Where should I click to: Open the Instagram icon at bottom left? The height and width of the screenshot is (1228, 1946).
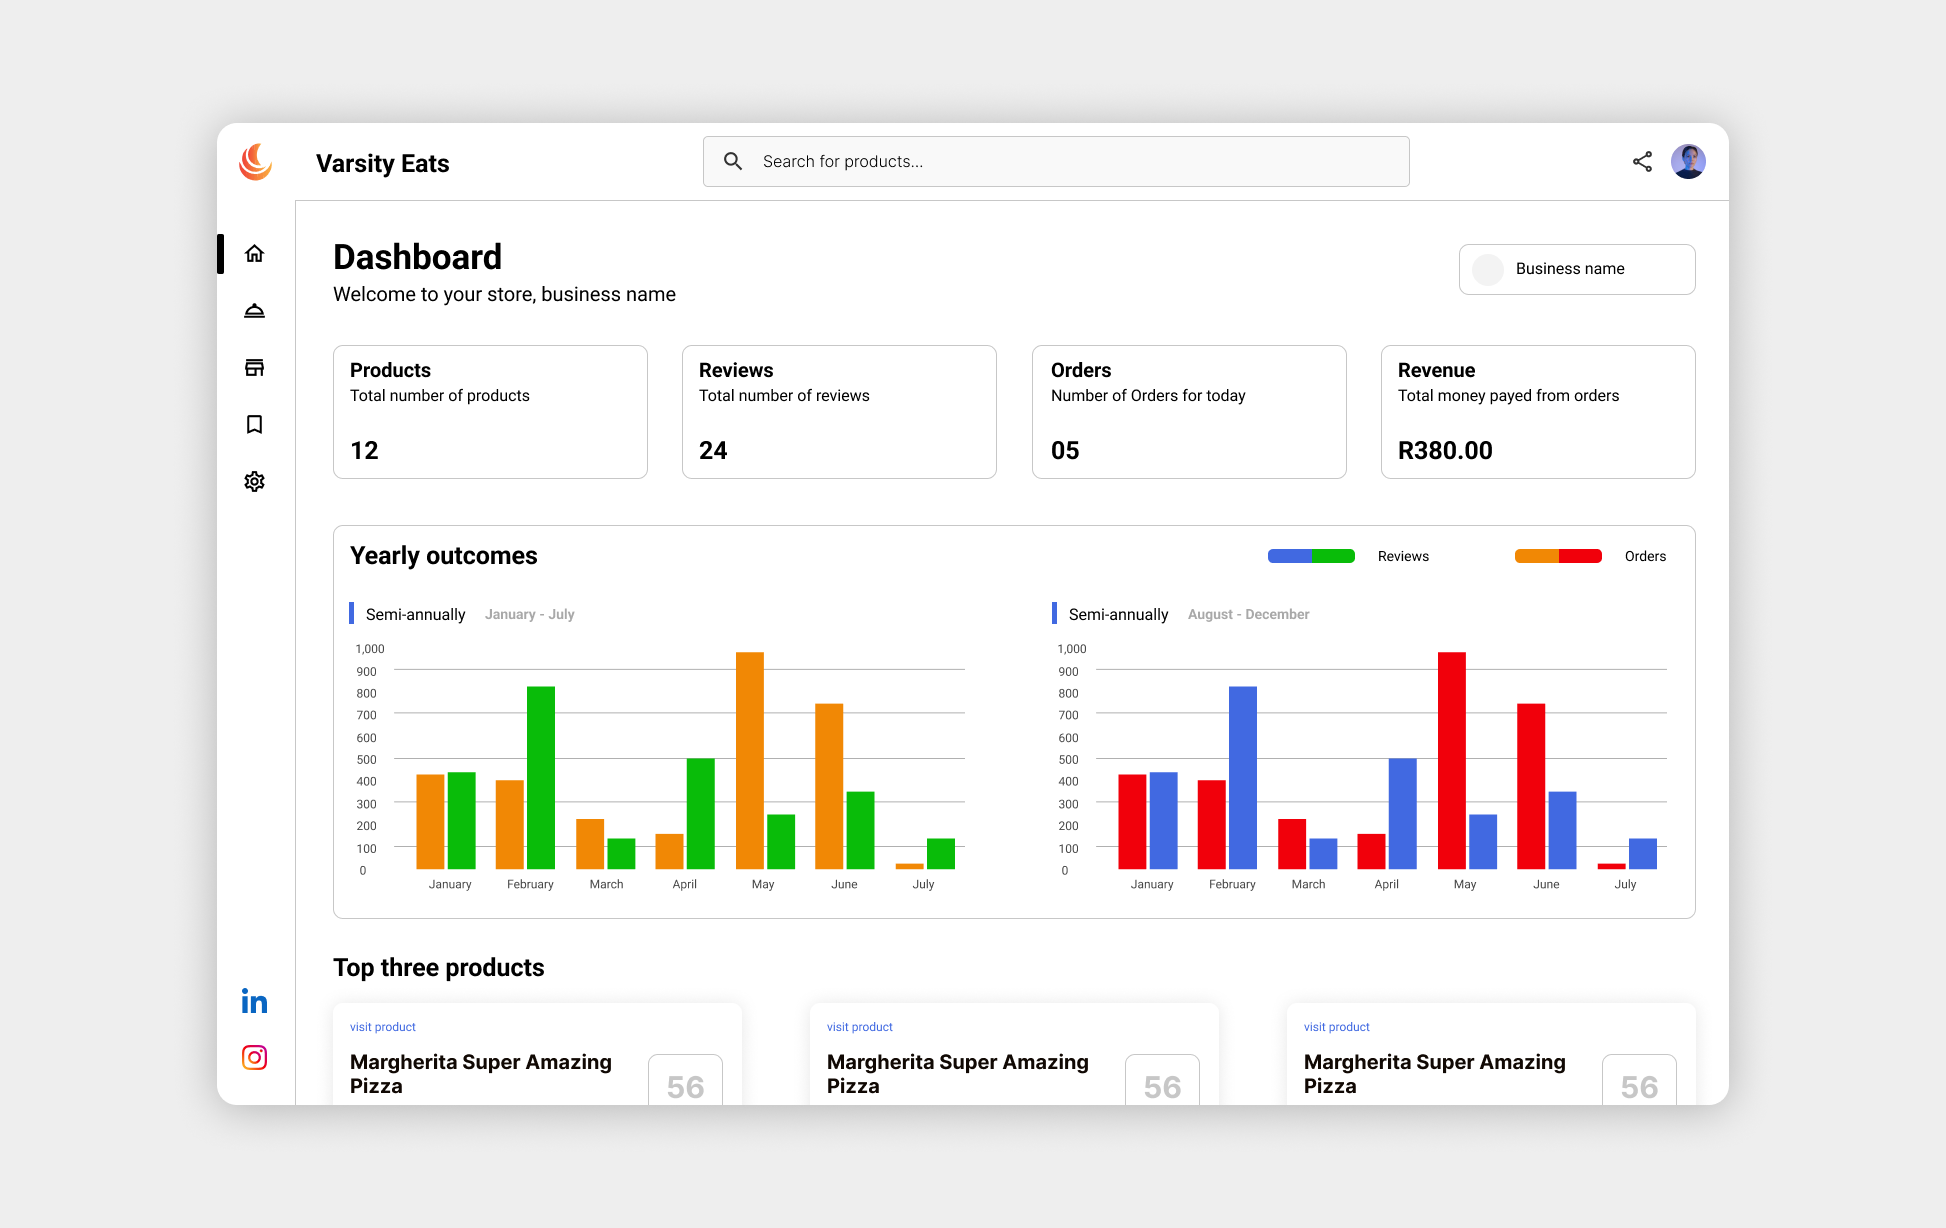click(255, 1058)
